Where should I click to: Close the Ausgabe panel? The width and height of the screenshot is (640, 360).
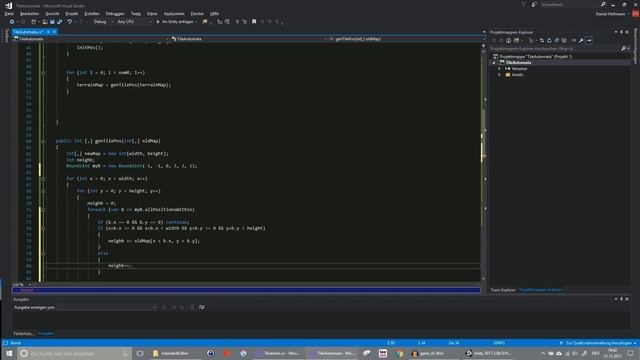coord(627,299)
